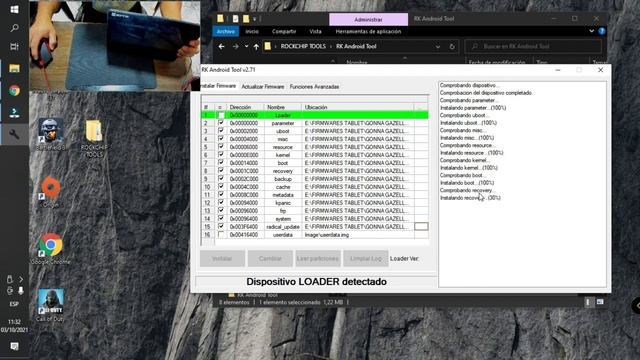Select the ROCKCHIP TOOLS desktop folder

click(94, 138)
